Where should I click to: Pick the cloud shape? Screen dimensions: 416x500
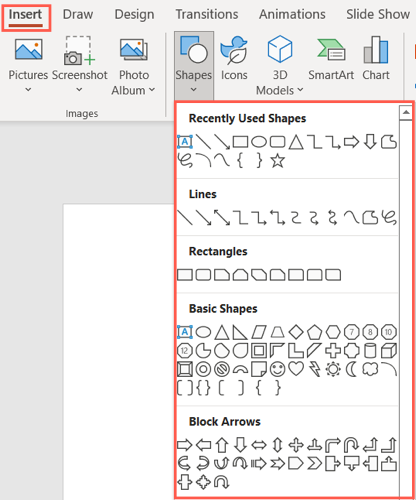370,369
